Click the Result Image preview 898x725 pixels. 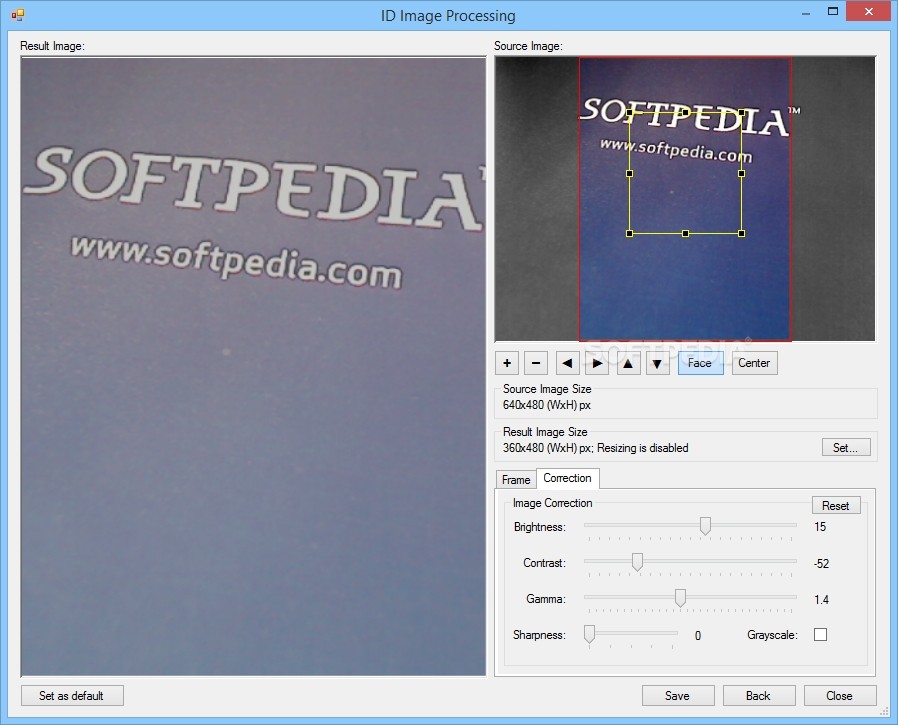[x=253, y=367]
